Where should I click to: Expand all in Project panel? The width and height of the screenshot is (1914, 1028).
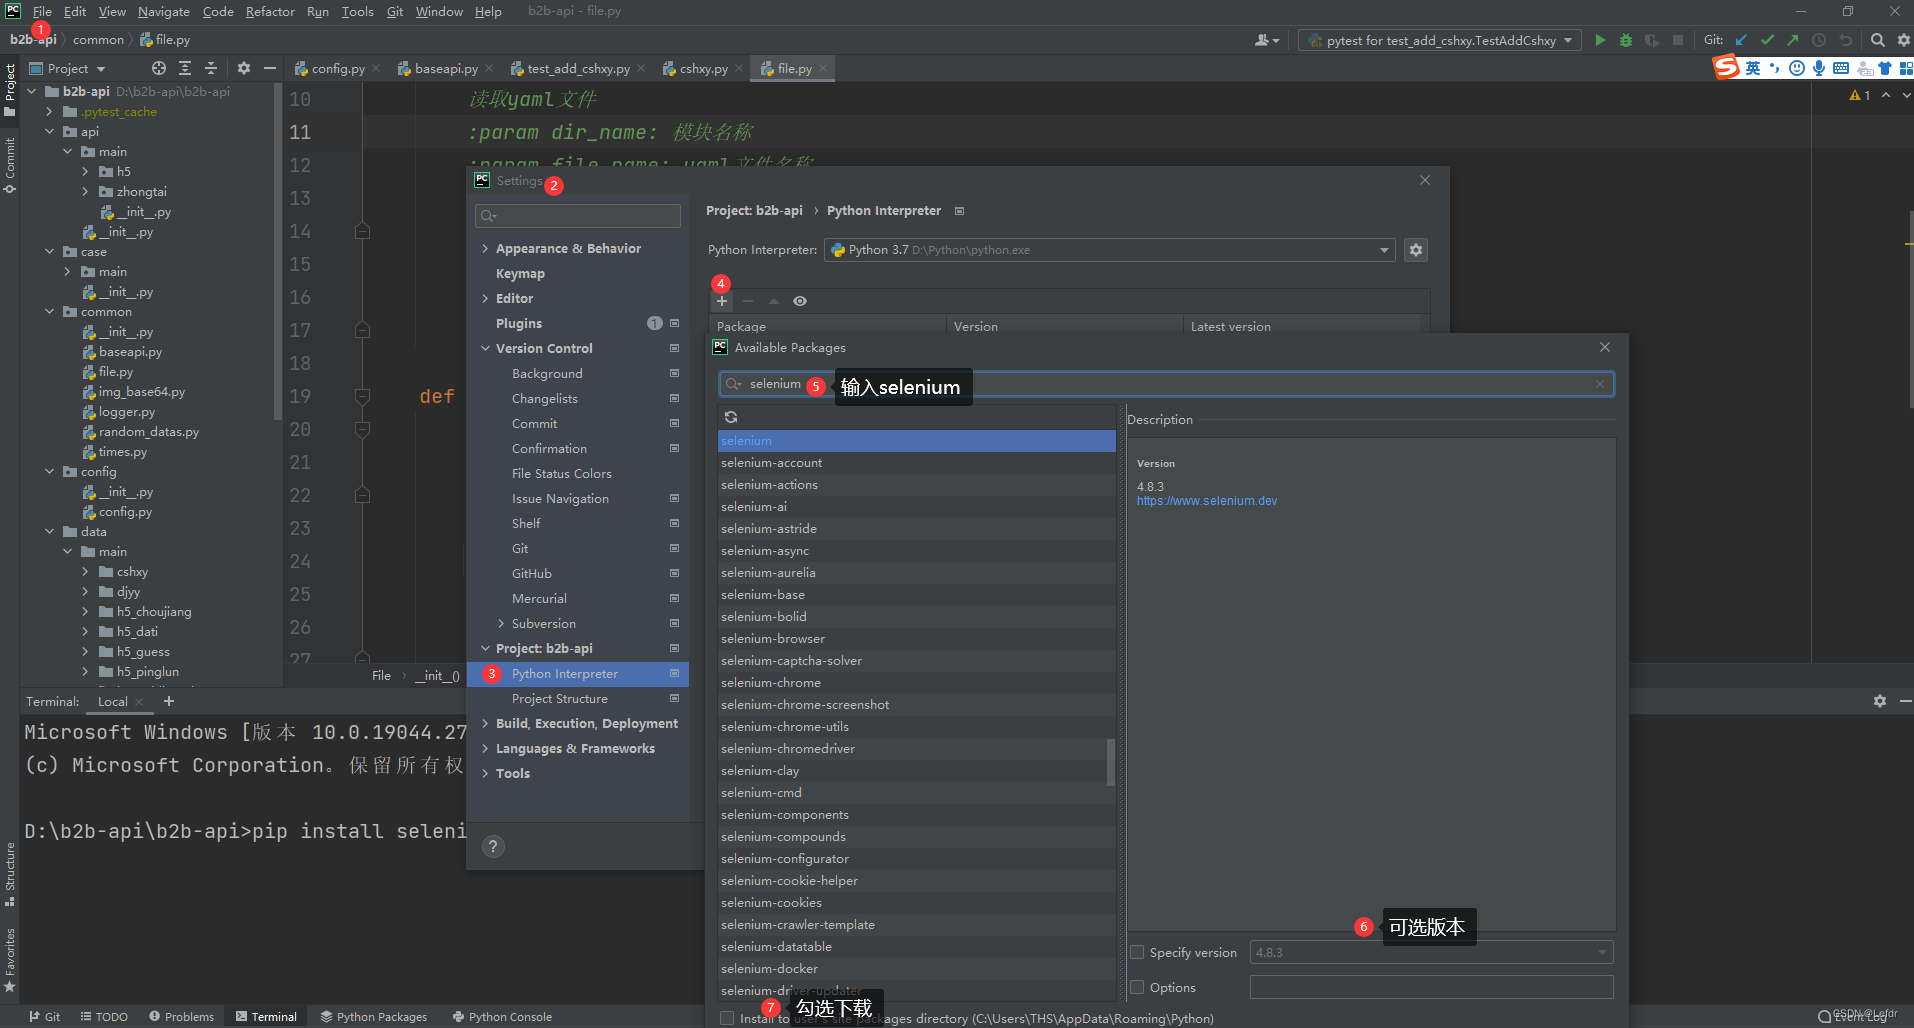[x=185, y=68]
